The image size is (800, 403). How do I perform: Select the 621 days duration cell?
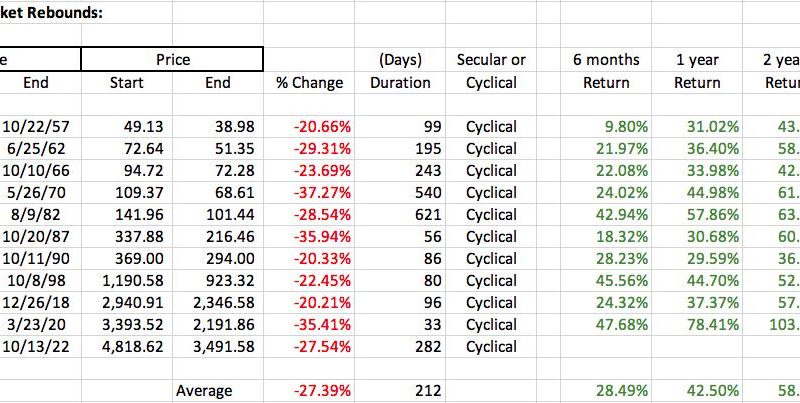click(400, 215)
